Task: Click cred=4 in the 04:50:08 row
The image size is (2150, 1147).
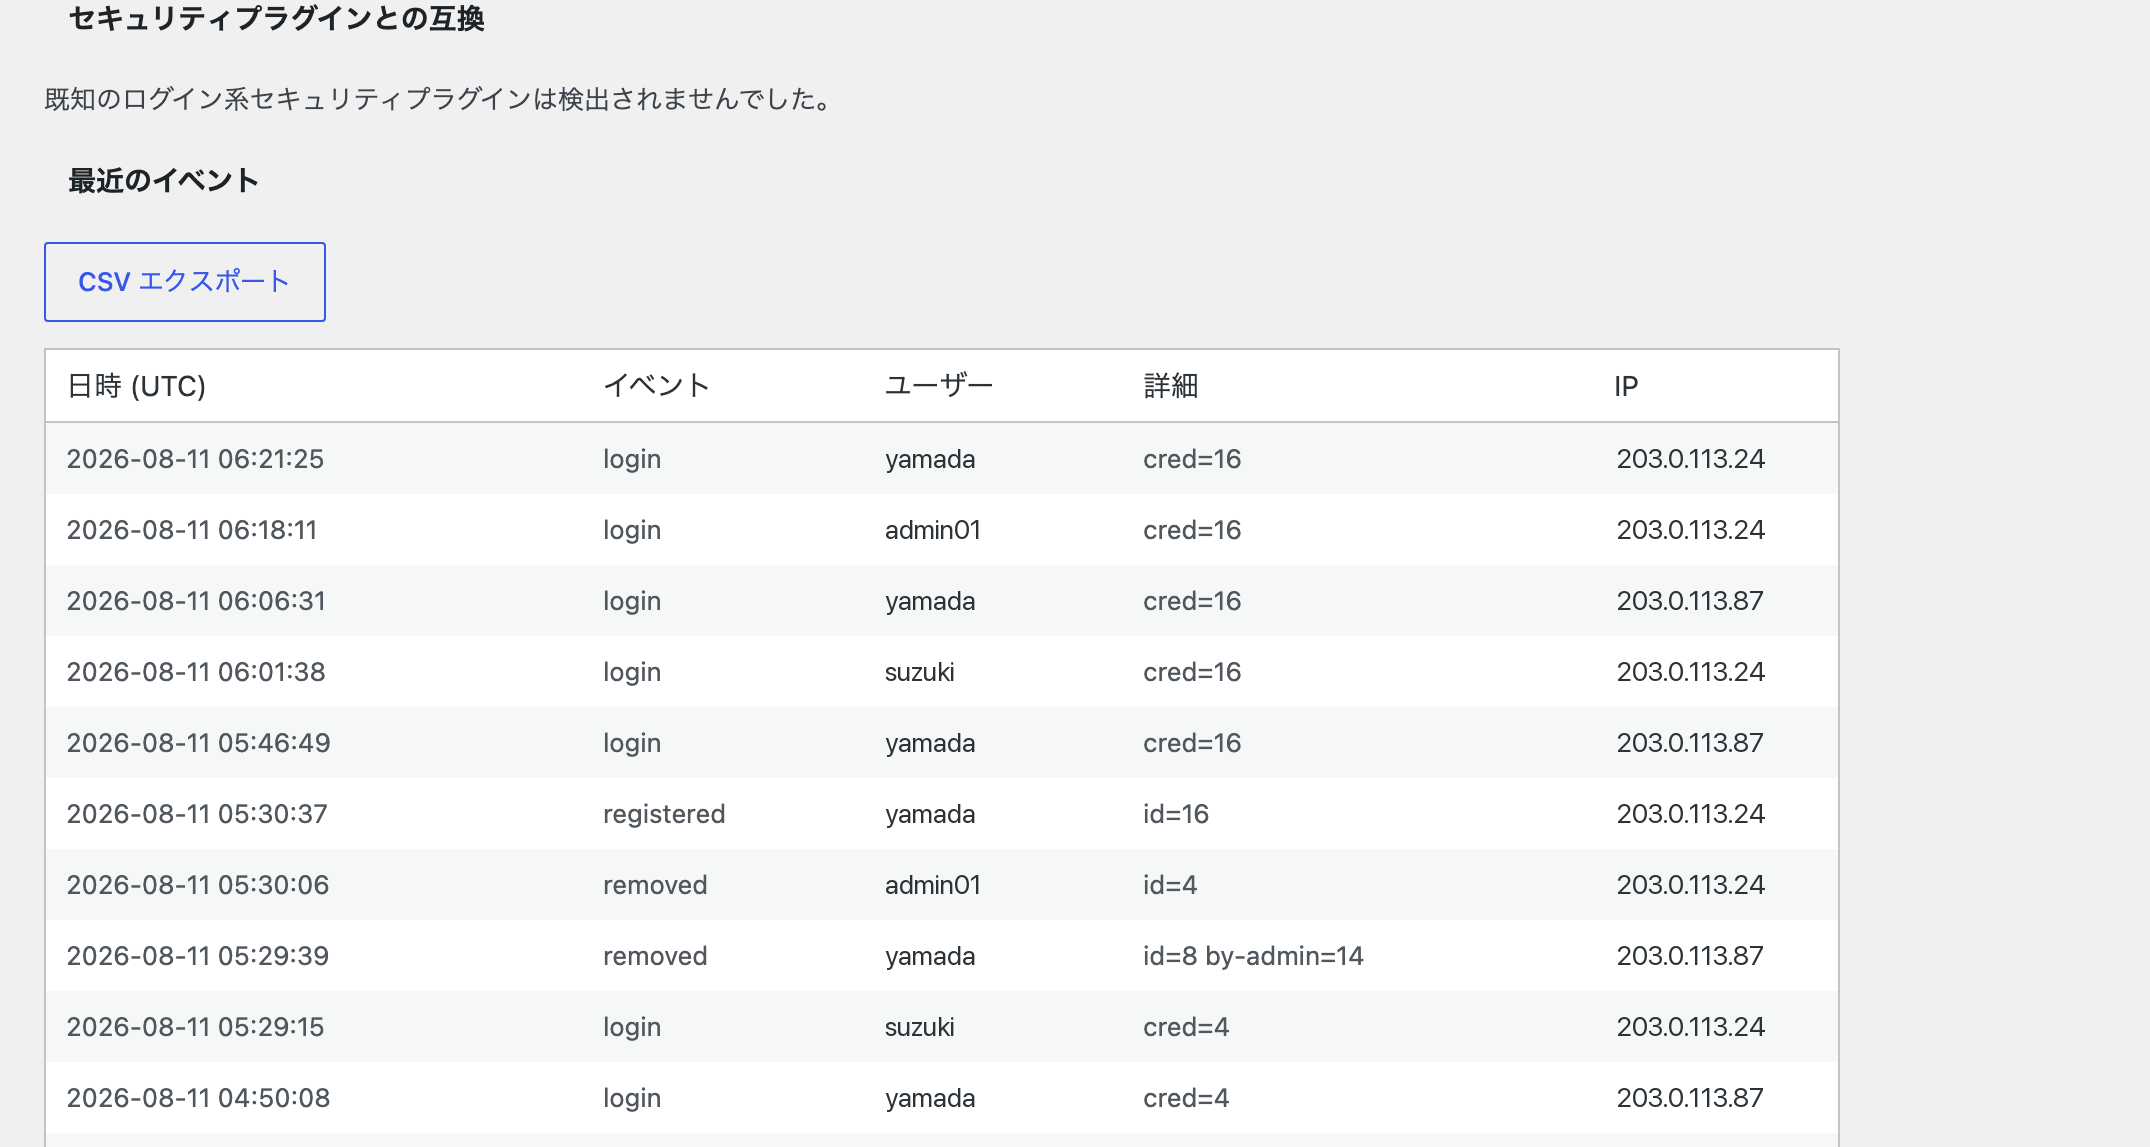Action: pos(1186,1098)
